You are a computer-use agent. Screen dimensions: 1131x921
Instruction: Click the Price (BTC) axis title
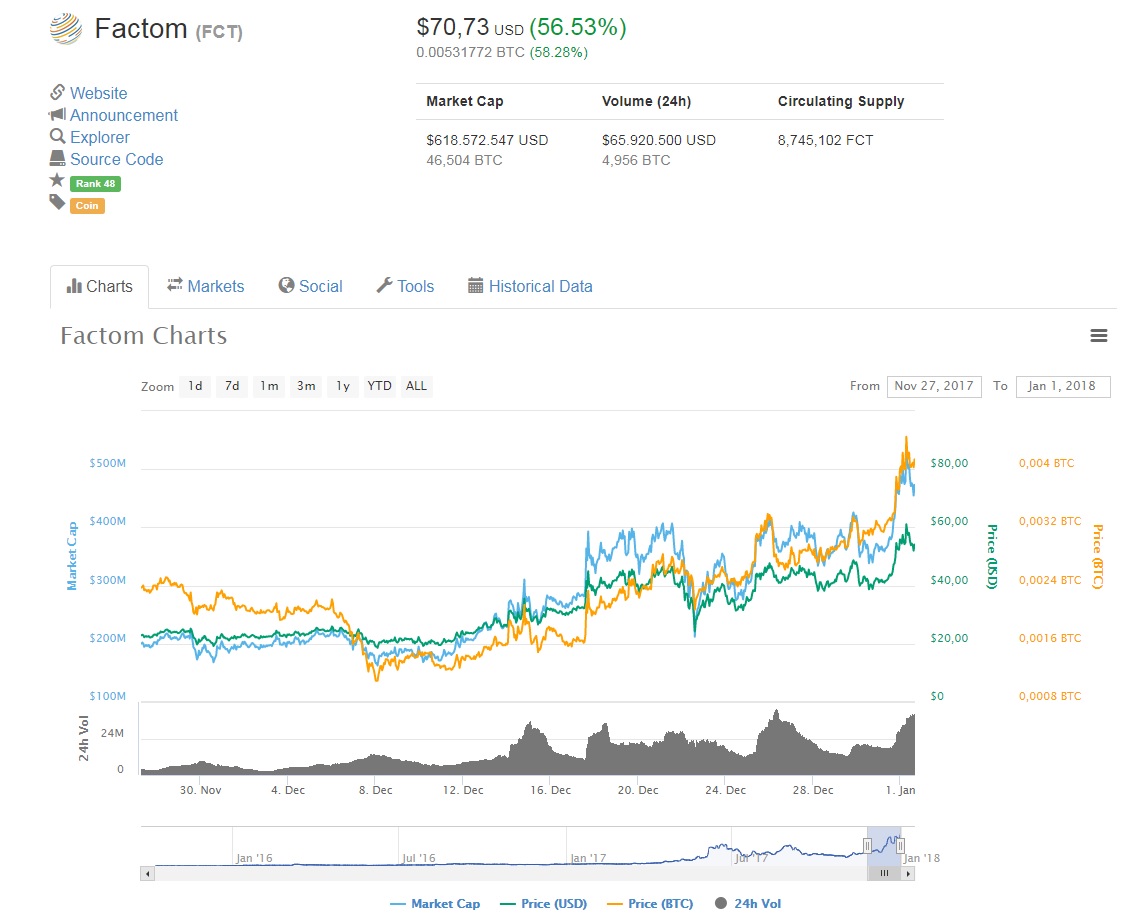pyautogui.click(x=1097, y=556)
